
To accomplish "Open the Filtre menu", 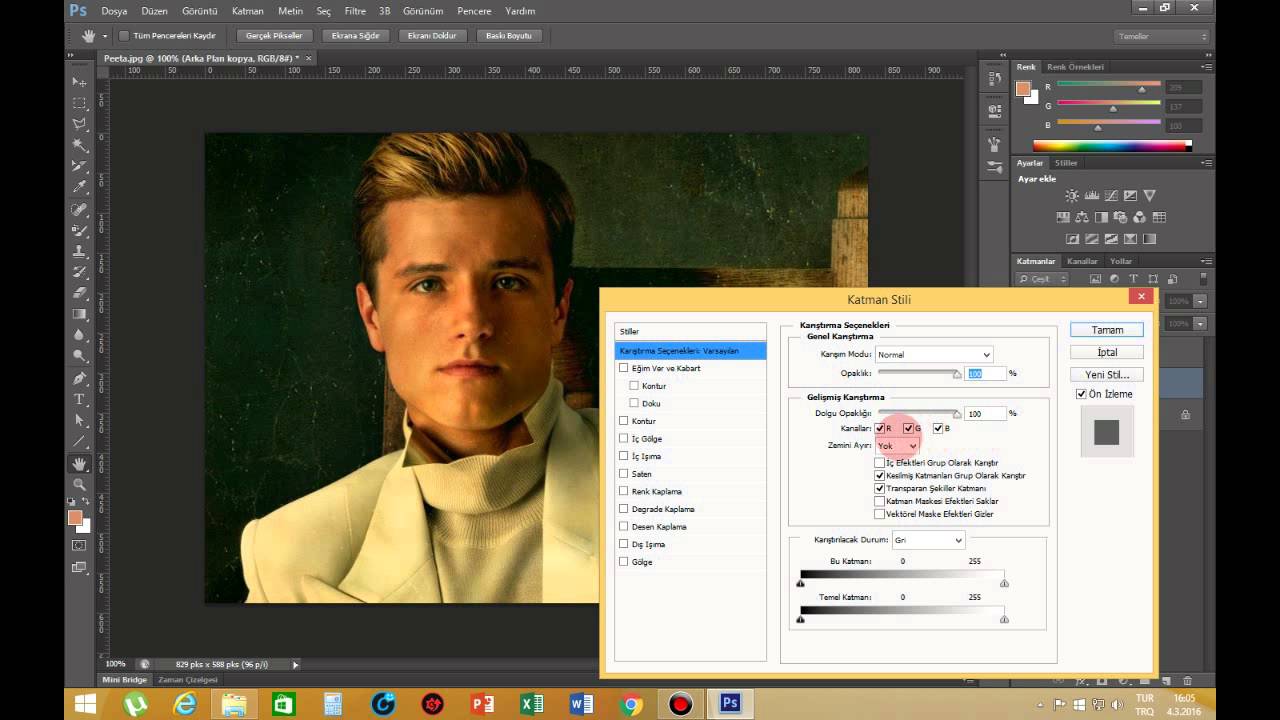I will [x=355, y=11].
